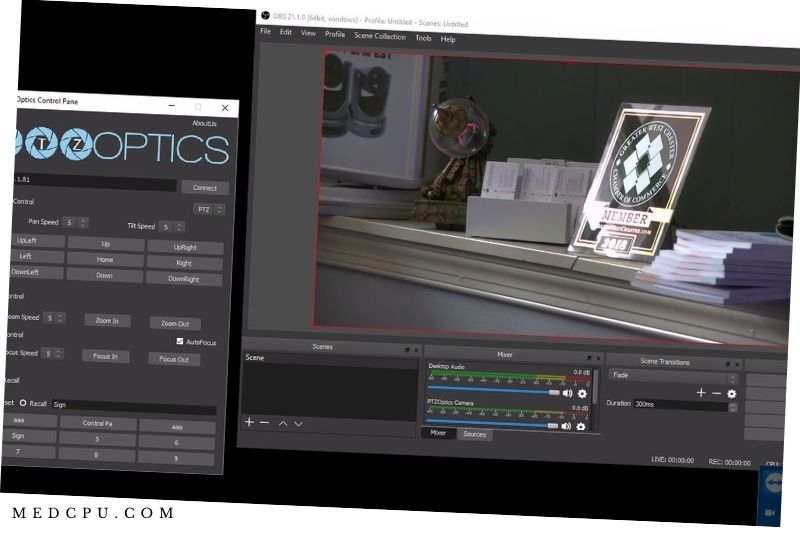The height and width of the screenshot is (533, 800).
Task: Open the Tools menu in OBS
Action: (423, 38)
